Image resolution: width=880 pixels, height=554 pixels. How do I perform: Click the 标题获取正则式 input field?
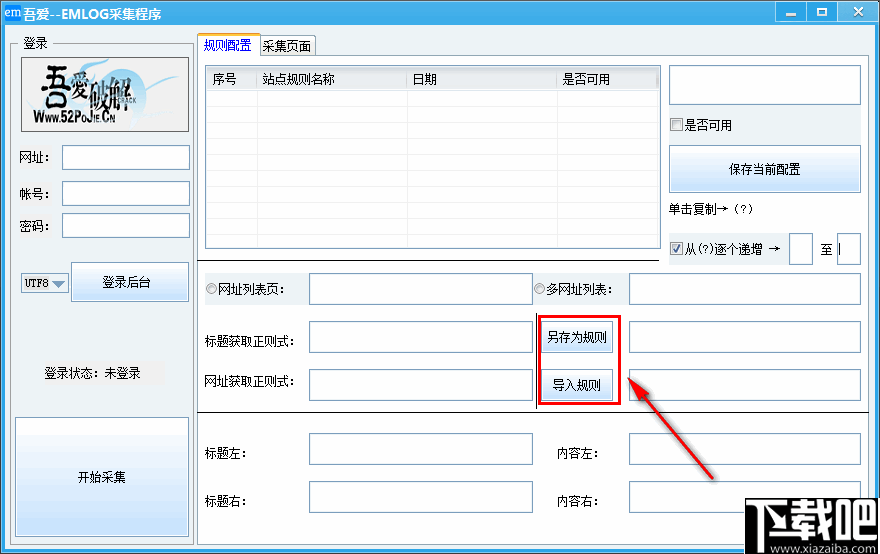coord(421,337)
